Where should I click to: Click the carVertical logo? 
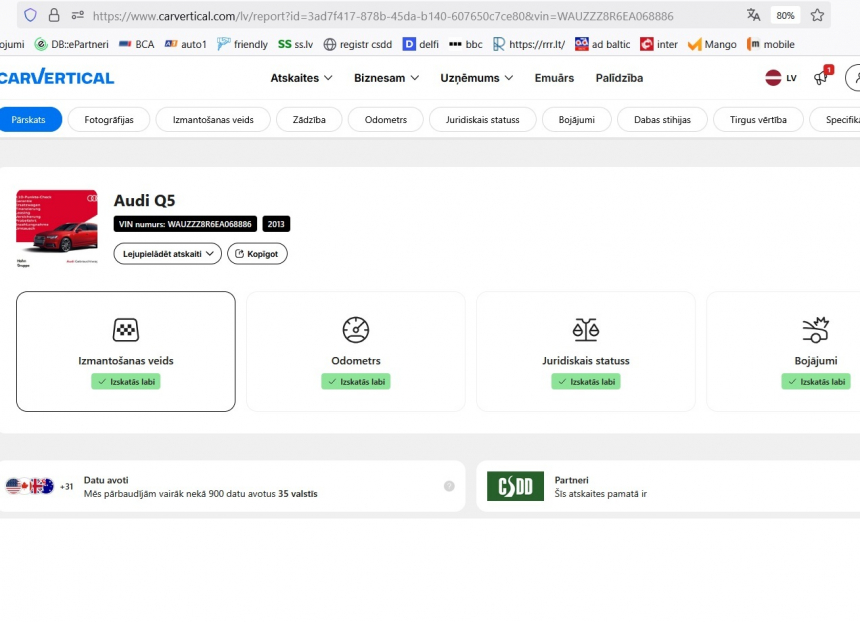tap(56, 77)
